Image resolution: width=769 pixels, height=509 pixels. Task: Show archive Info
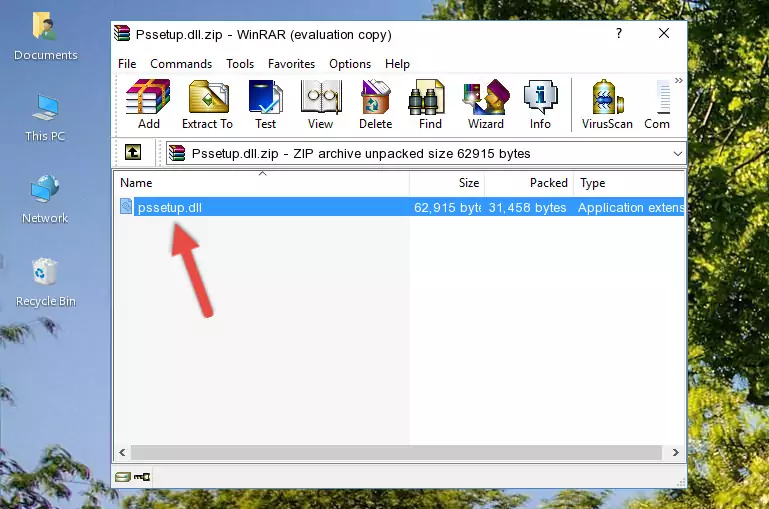[540, 104]
